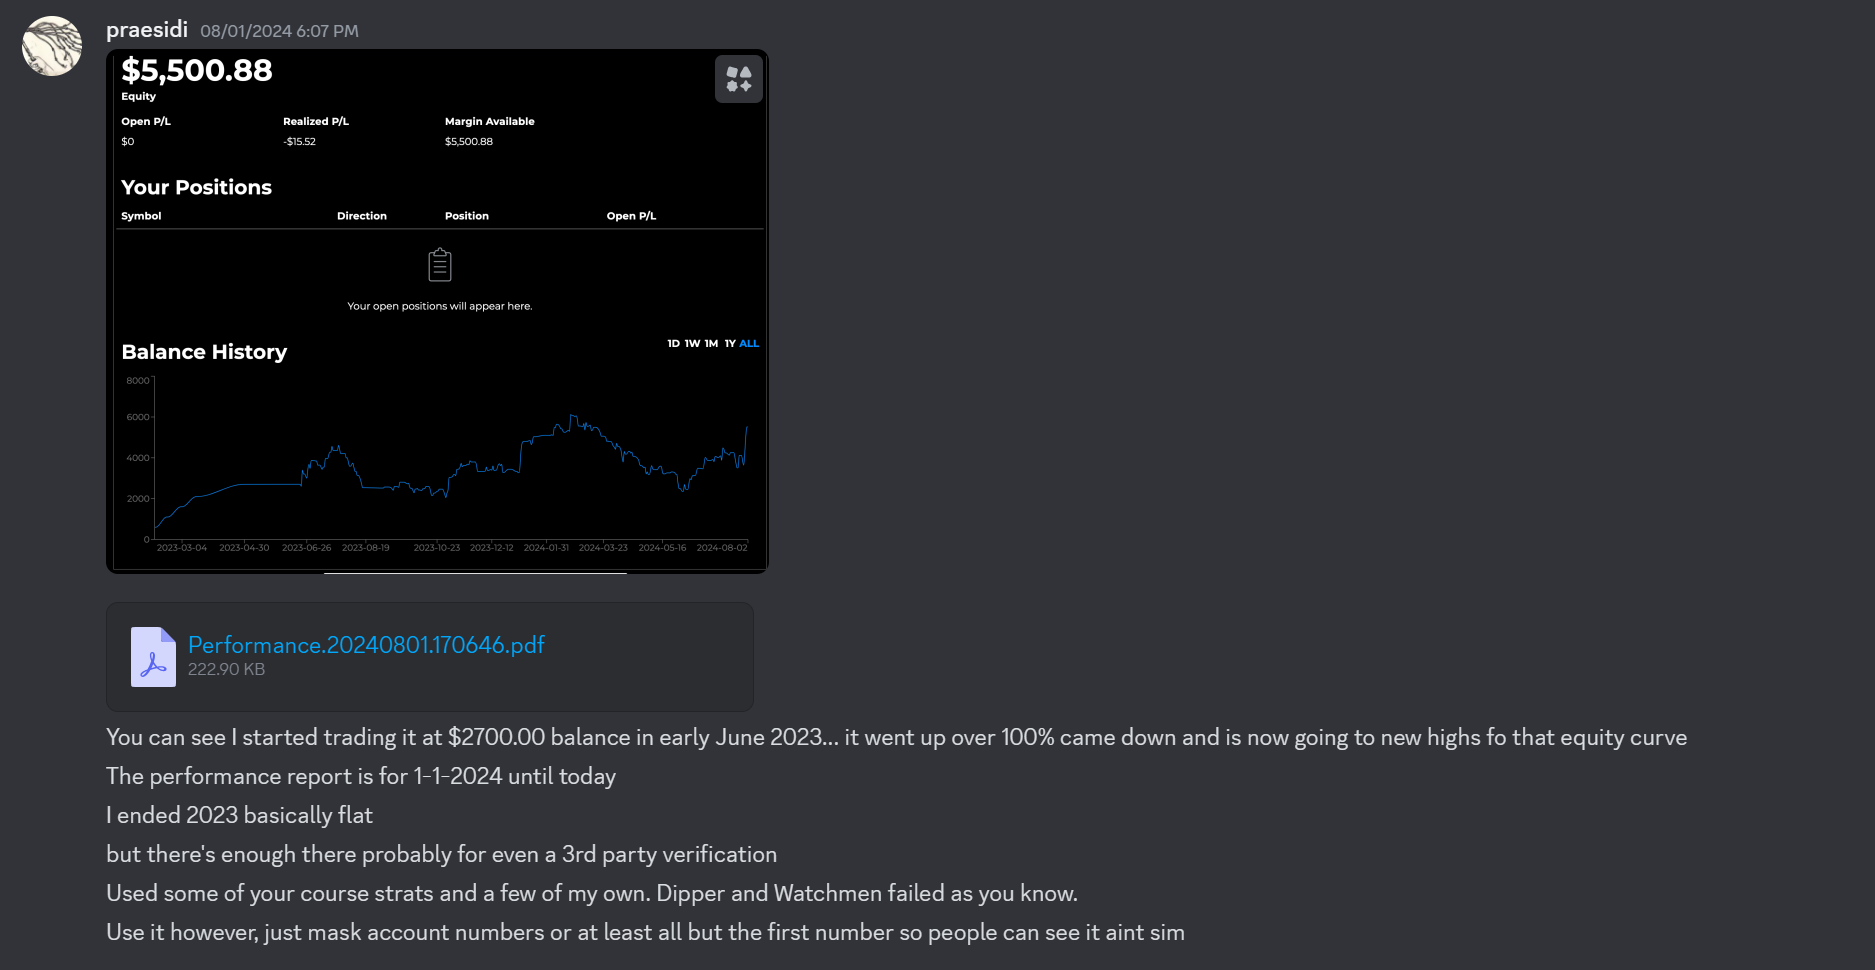Screen dimensions: 1875x970
Task: Click the Direction column header
Action: coord(362,216)
